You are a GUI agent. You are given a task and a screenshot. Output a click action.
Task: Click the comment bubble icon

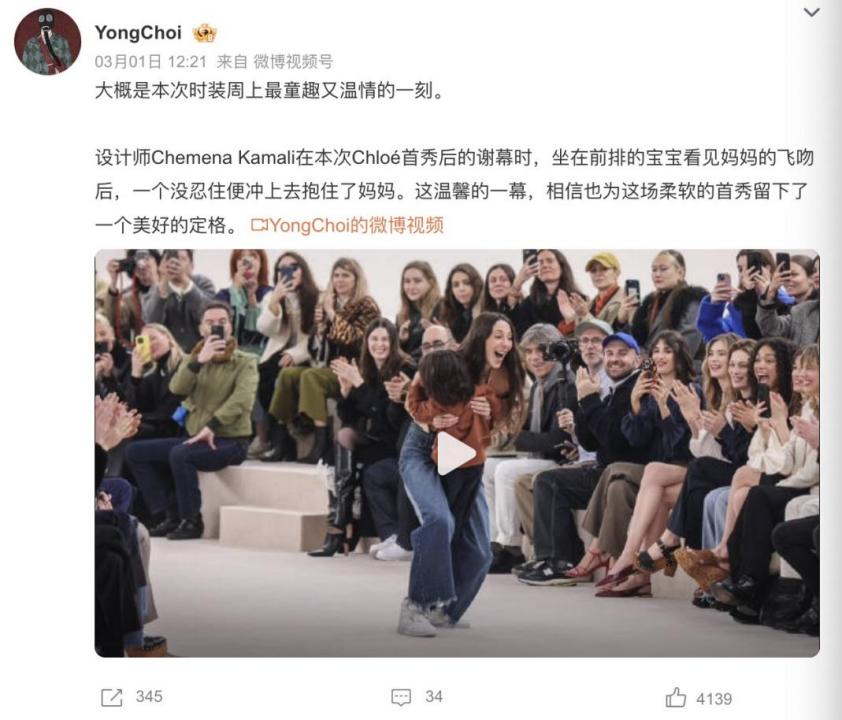point(401,697)
